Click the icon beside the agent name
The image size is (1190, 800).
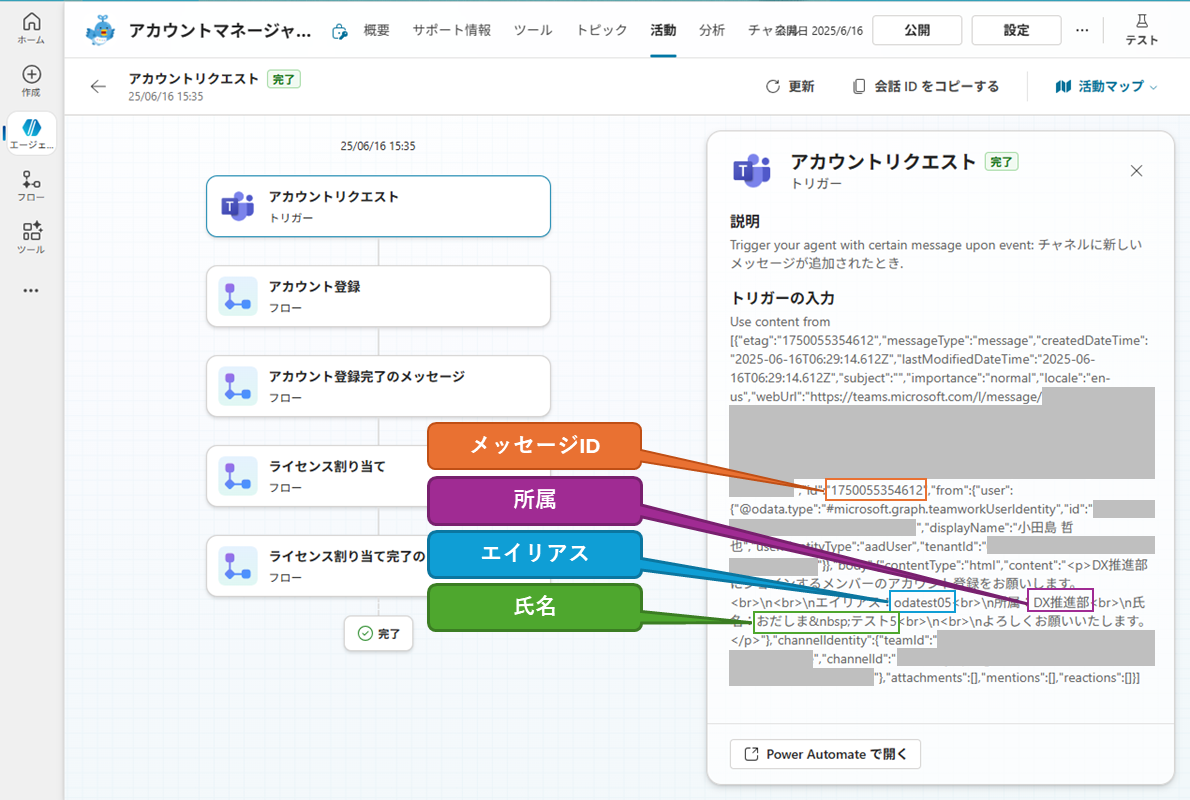click(x=339, y=31)
